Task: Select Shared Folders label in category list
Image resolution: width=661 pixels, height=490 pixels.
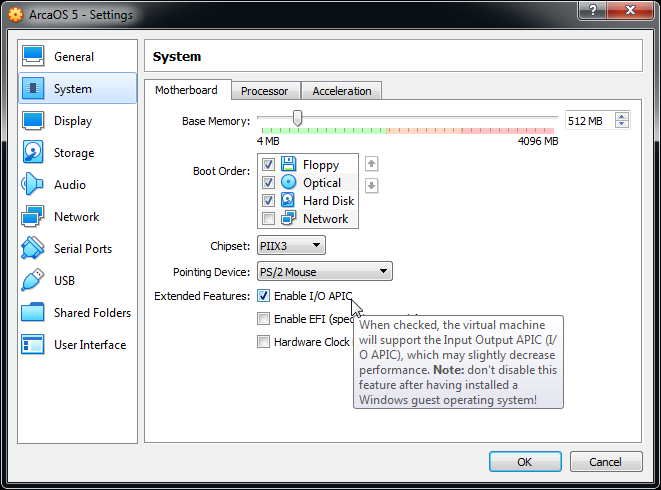Action: [x=93, y=312]
